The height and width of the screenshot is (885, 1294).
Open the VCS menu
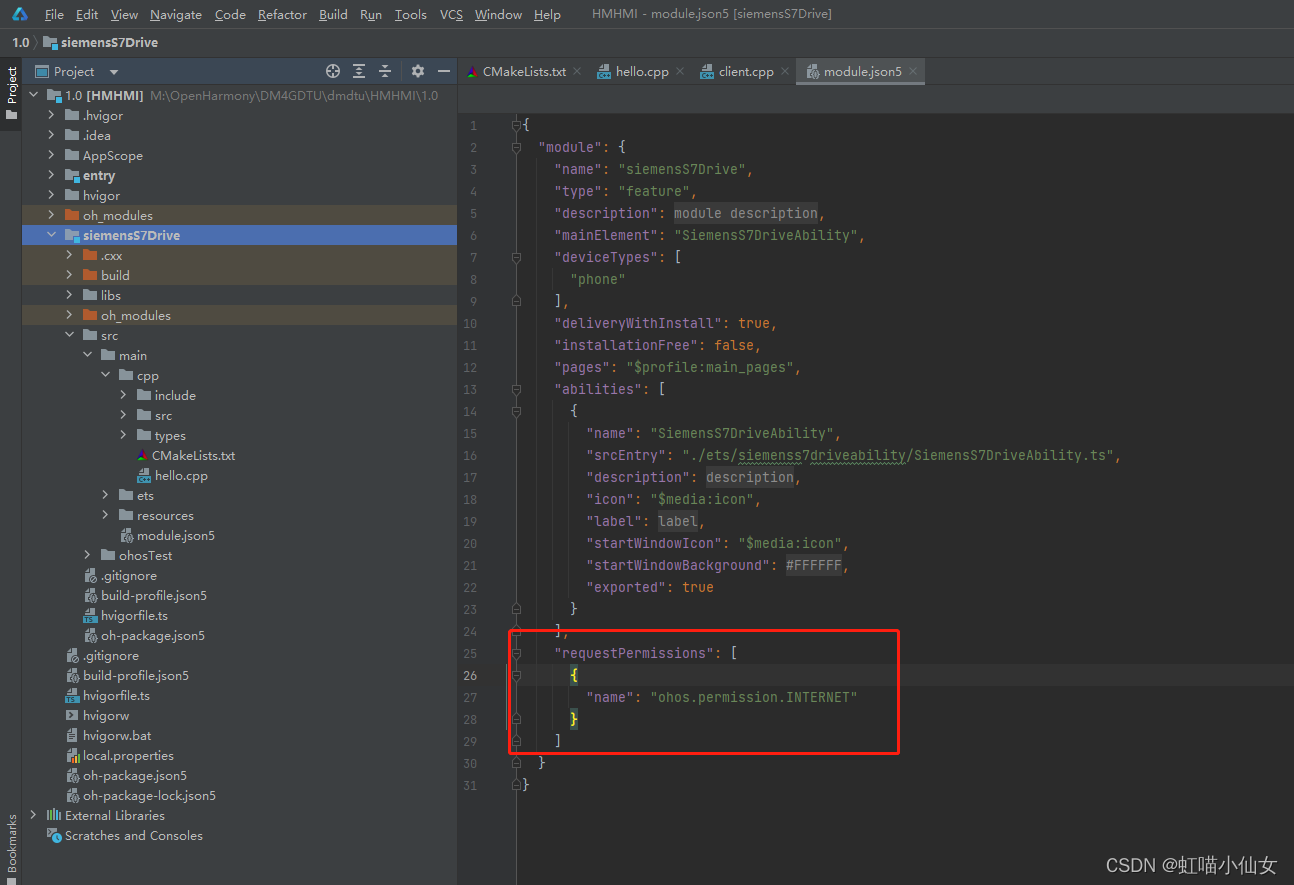point(451,14)
